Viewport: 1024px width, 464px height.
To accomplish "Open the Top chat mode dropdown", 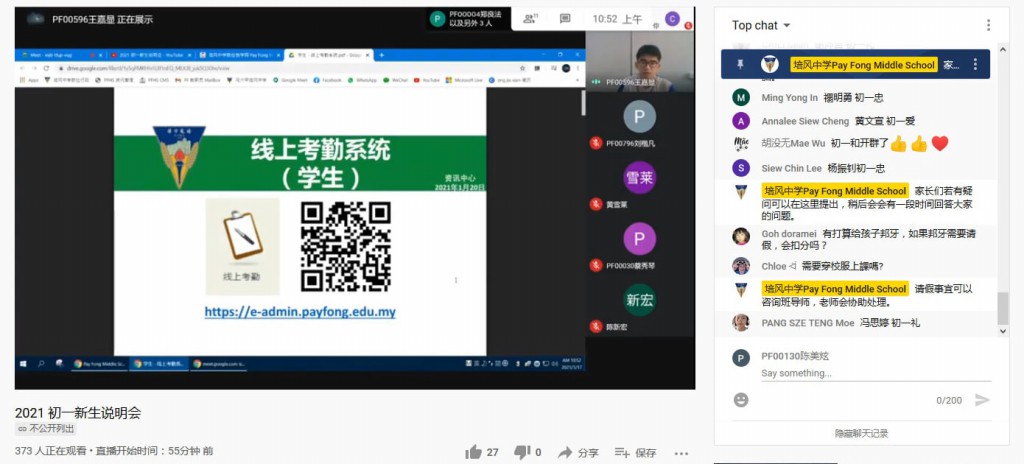I will 761,25.
